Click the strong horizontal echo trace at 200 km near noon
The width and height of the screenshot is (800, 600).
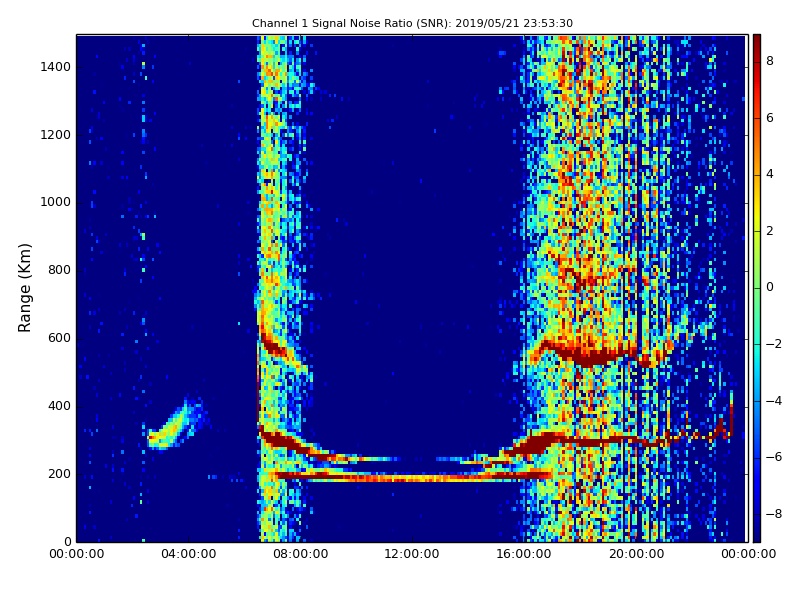pyautogui.click(x=413, y=477)
